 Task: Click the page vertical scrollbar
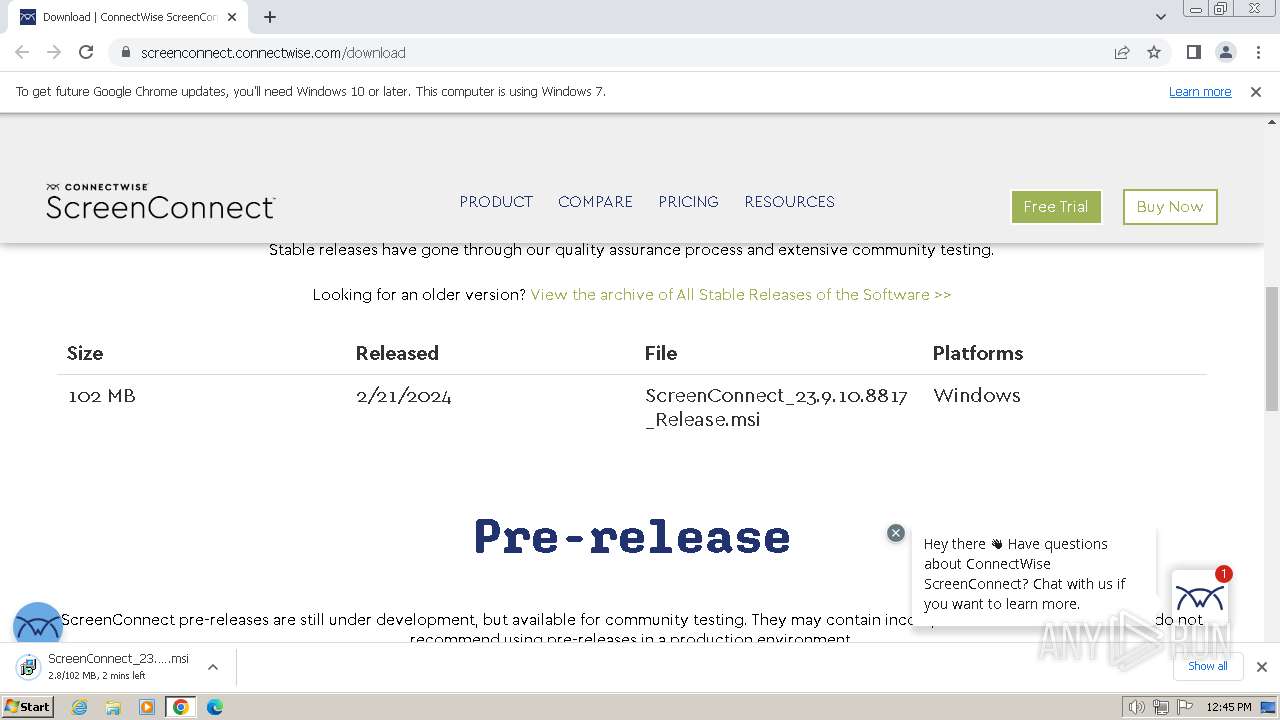1272,351
